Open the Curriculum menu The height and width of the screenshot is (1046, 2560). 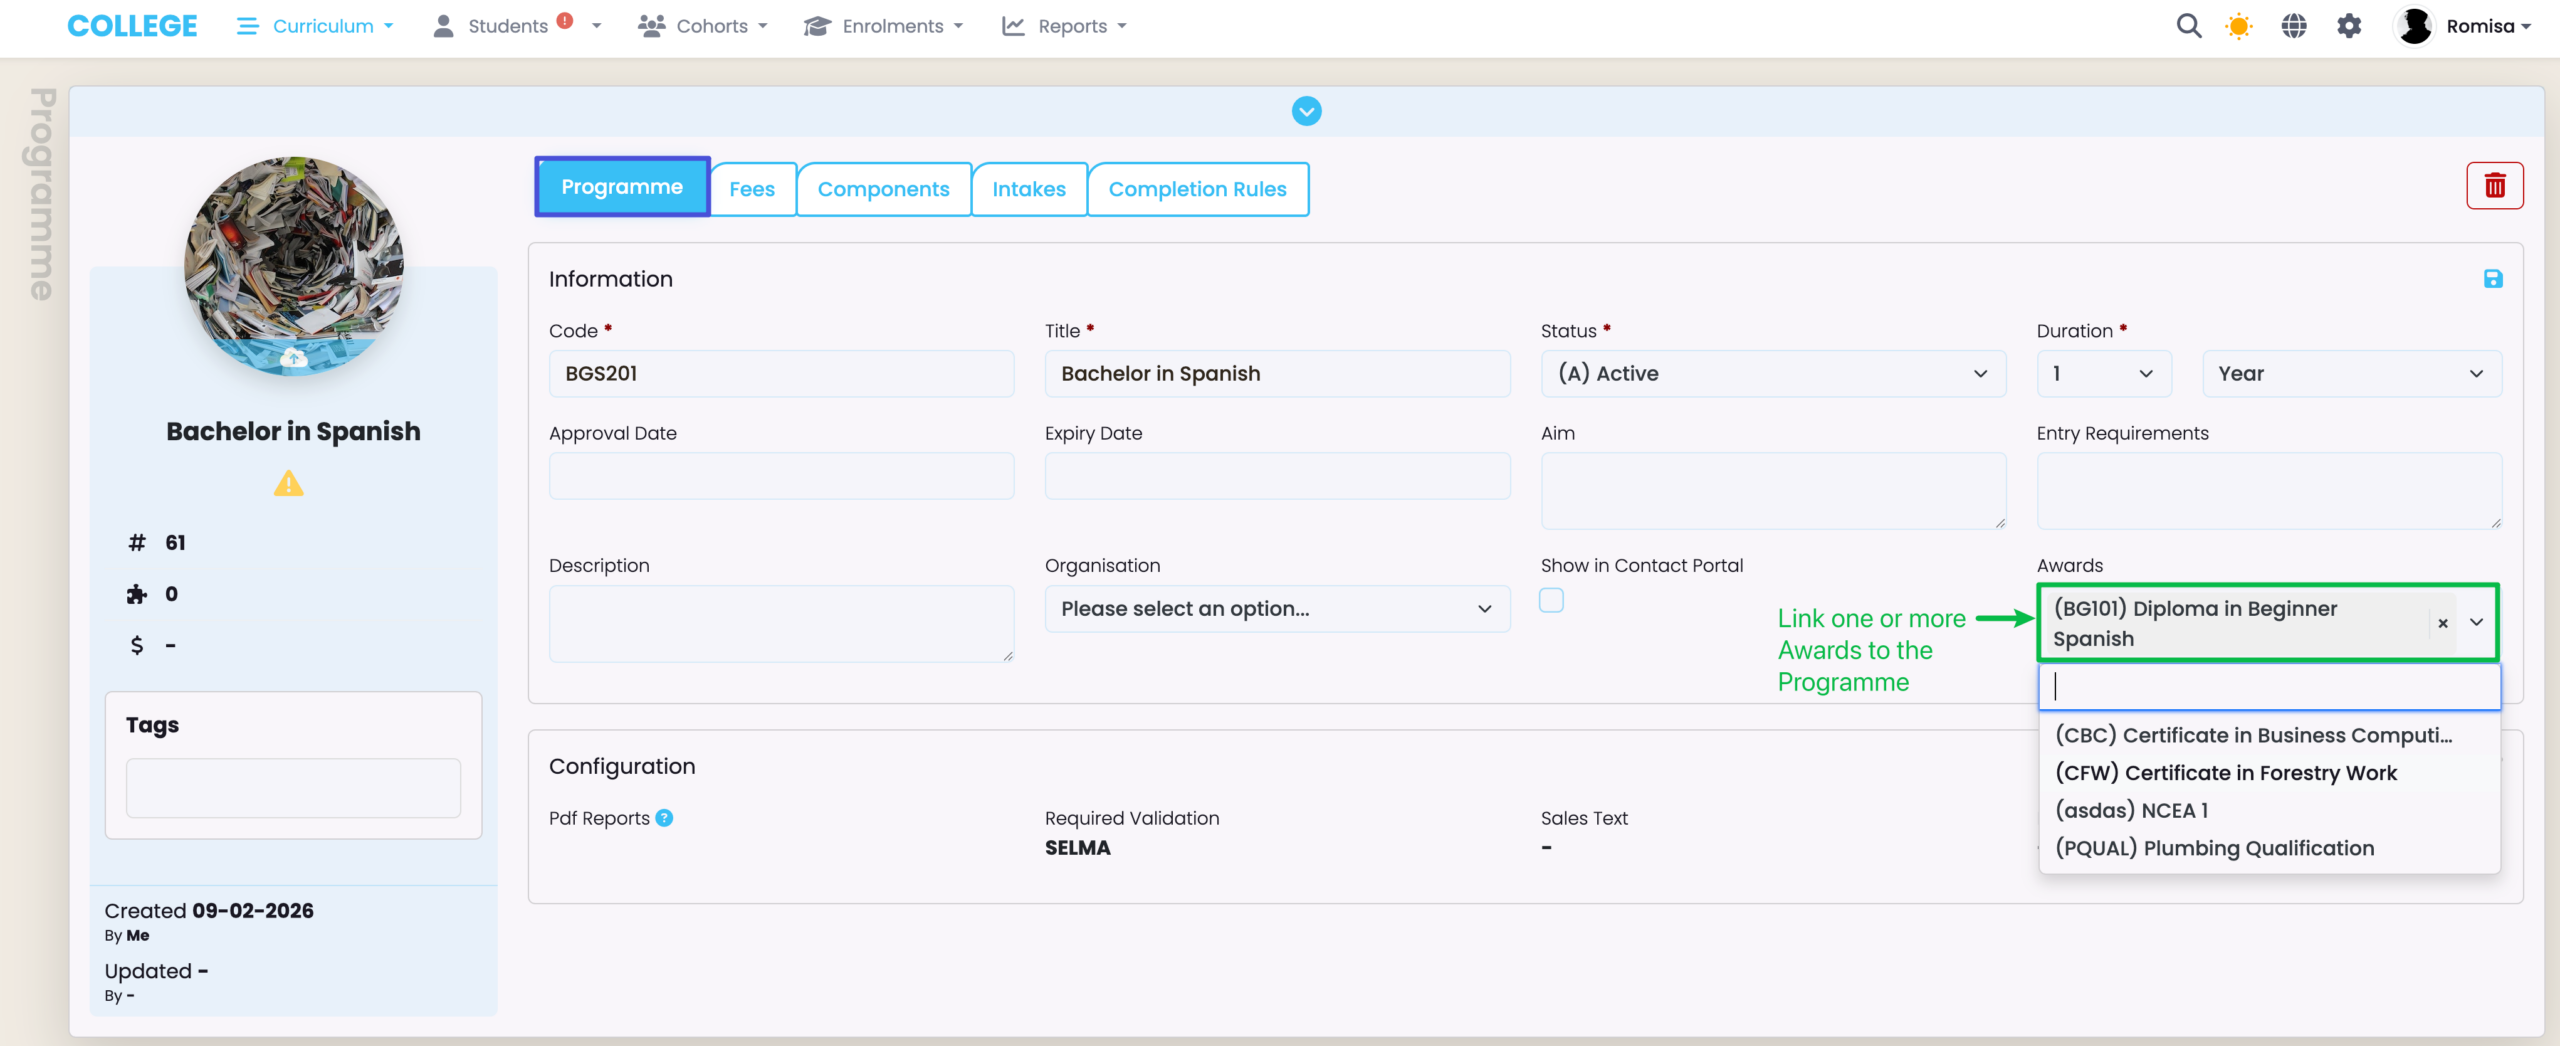point(315,26)
